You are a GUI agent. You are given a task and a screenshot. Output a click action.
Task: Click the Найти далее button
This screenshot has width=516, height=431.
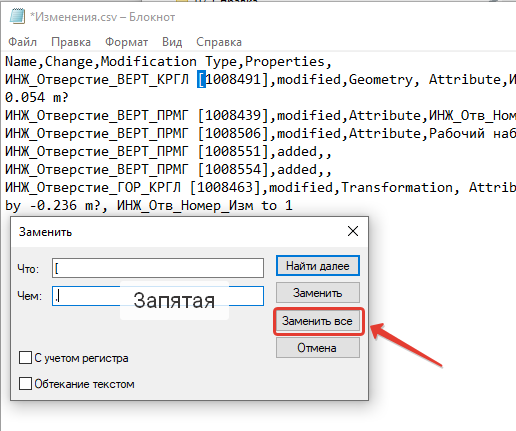[318, 266]
